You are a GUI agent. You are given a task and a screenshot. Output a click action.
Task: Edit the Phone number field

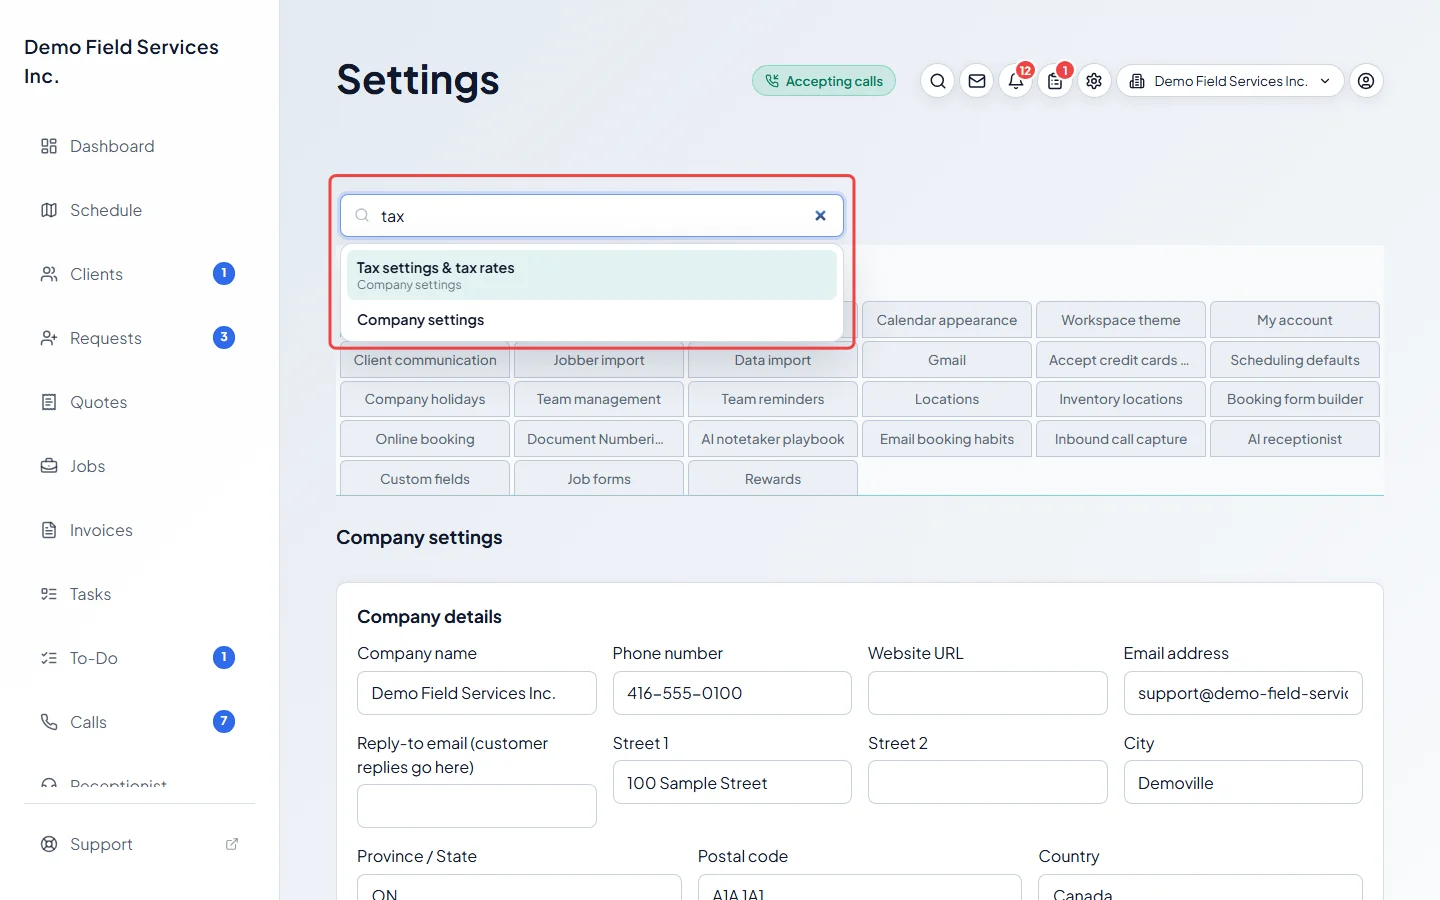click(x=732, y=693)
